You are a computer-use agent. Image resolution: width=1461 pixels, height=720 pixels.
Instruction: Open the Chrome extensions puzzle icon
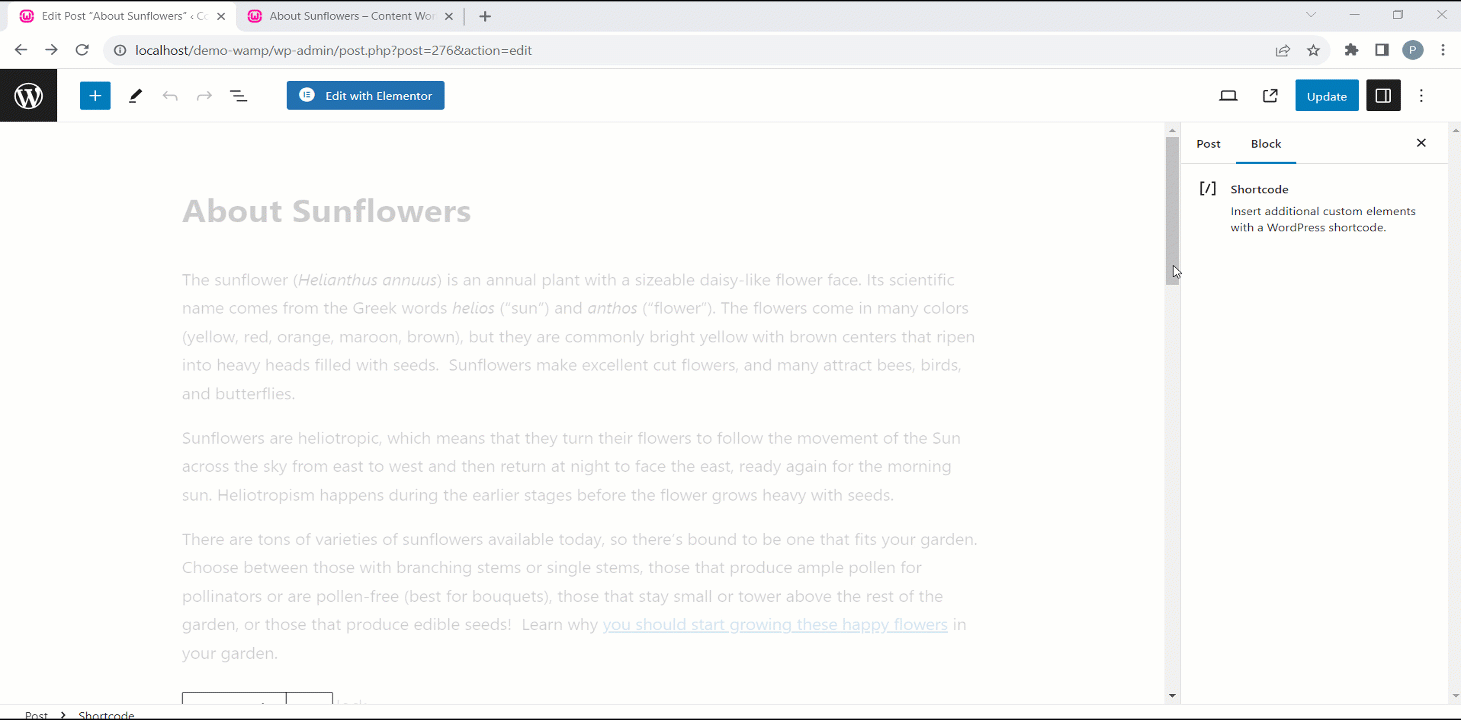tap(1351, 50)
